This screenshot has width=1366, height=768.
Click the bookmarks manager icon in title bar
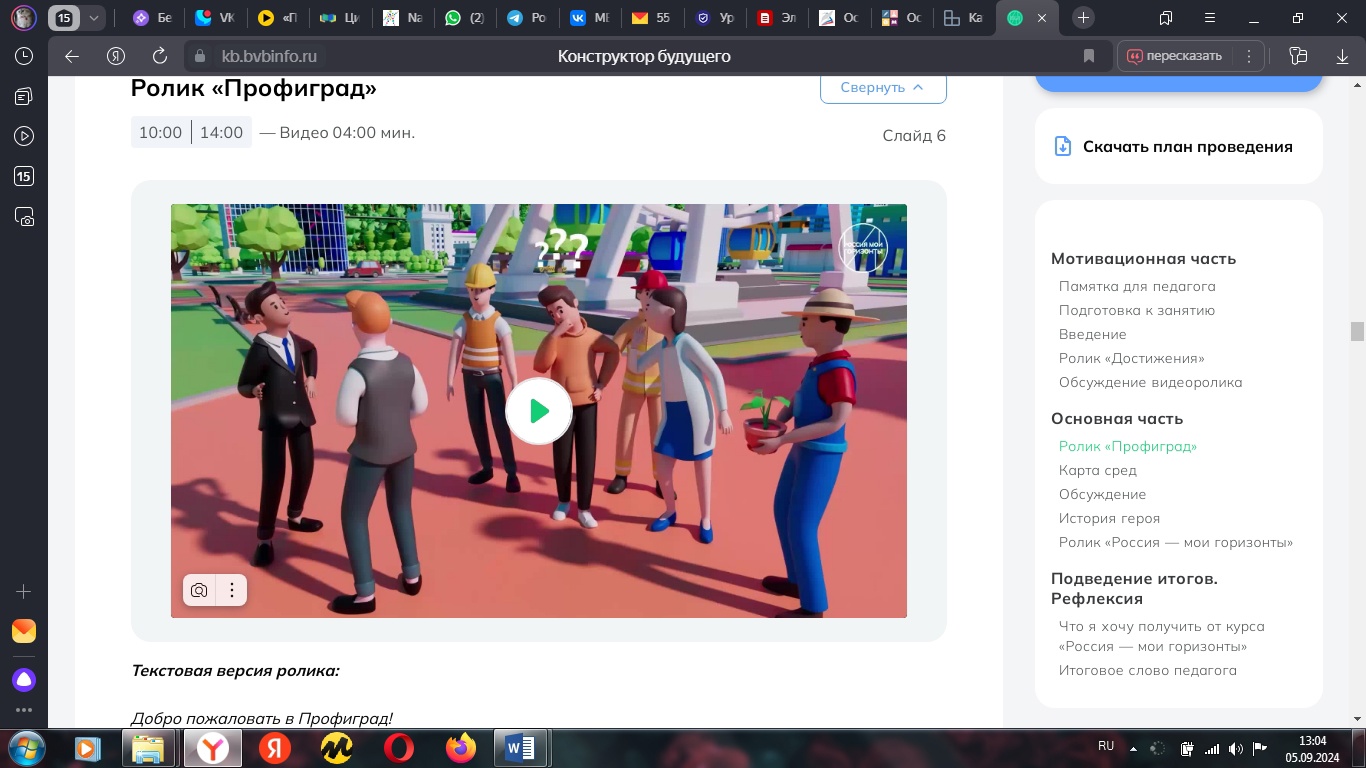coord(1166,18)
